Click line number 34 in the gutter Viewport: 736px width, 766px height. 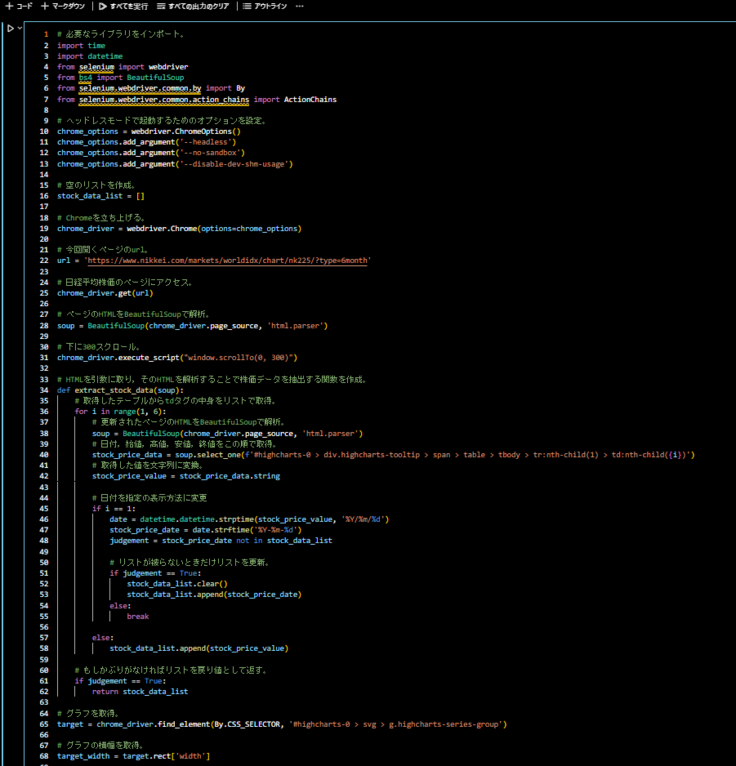pyautogui.click(x=44, y=389)
